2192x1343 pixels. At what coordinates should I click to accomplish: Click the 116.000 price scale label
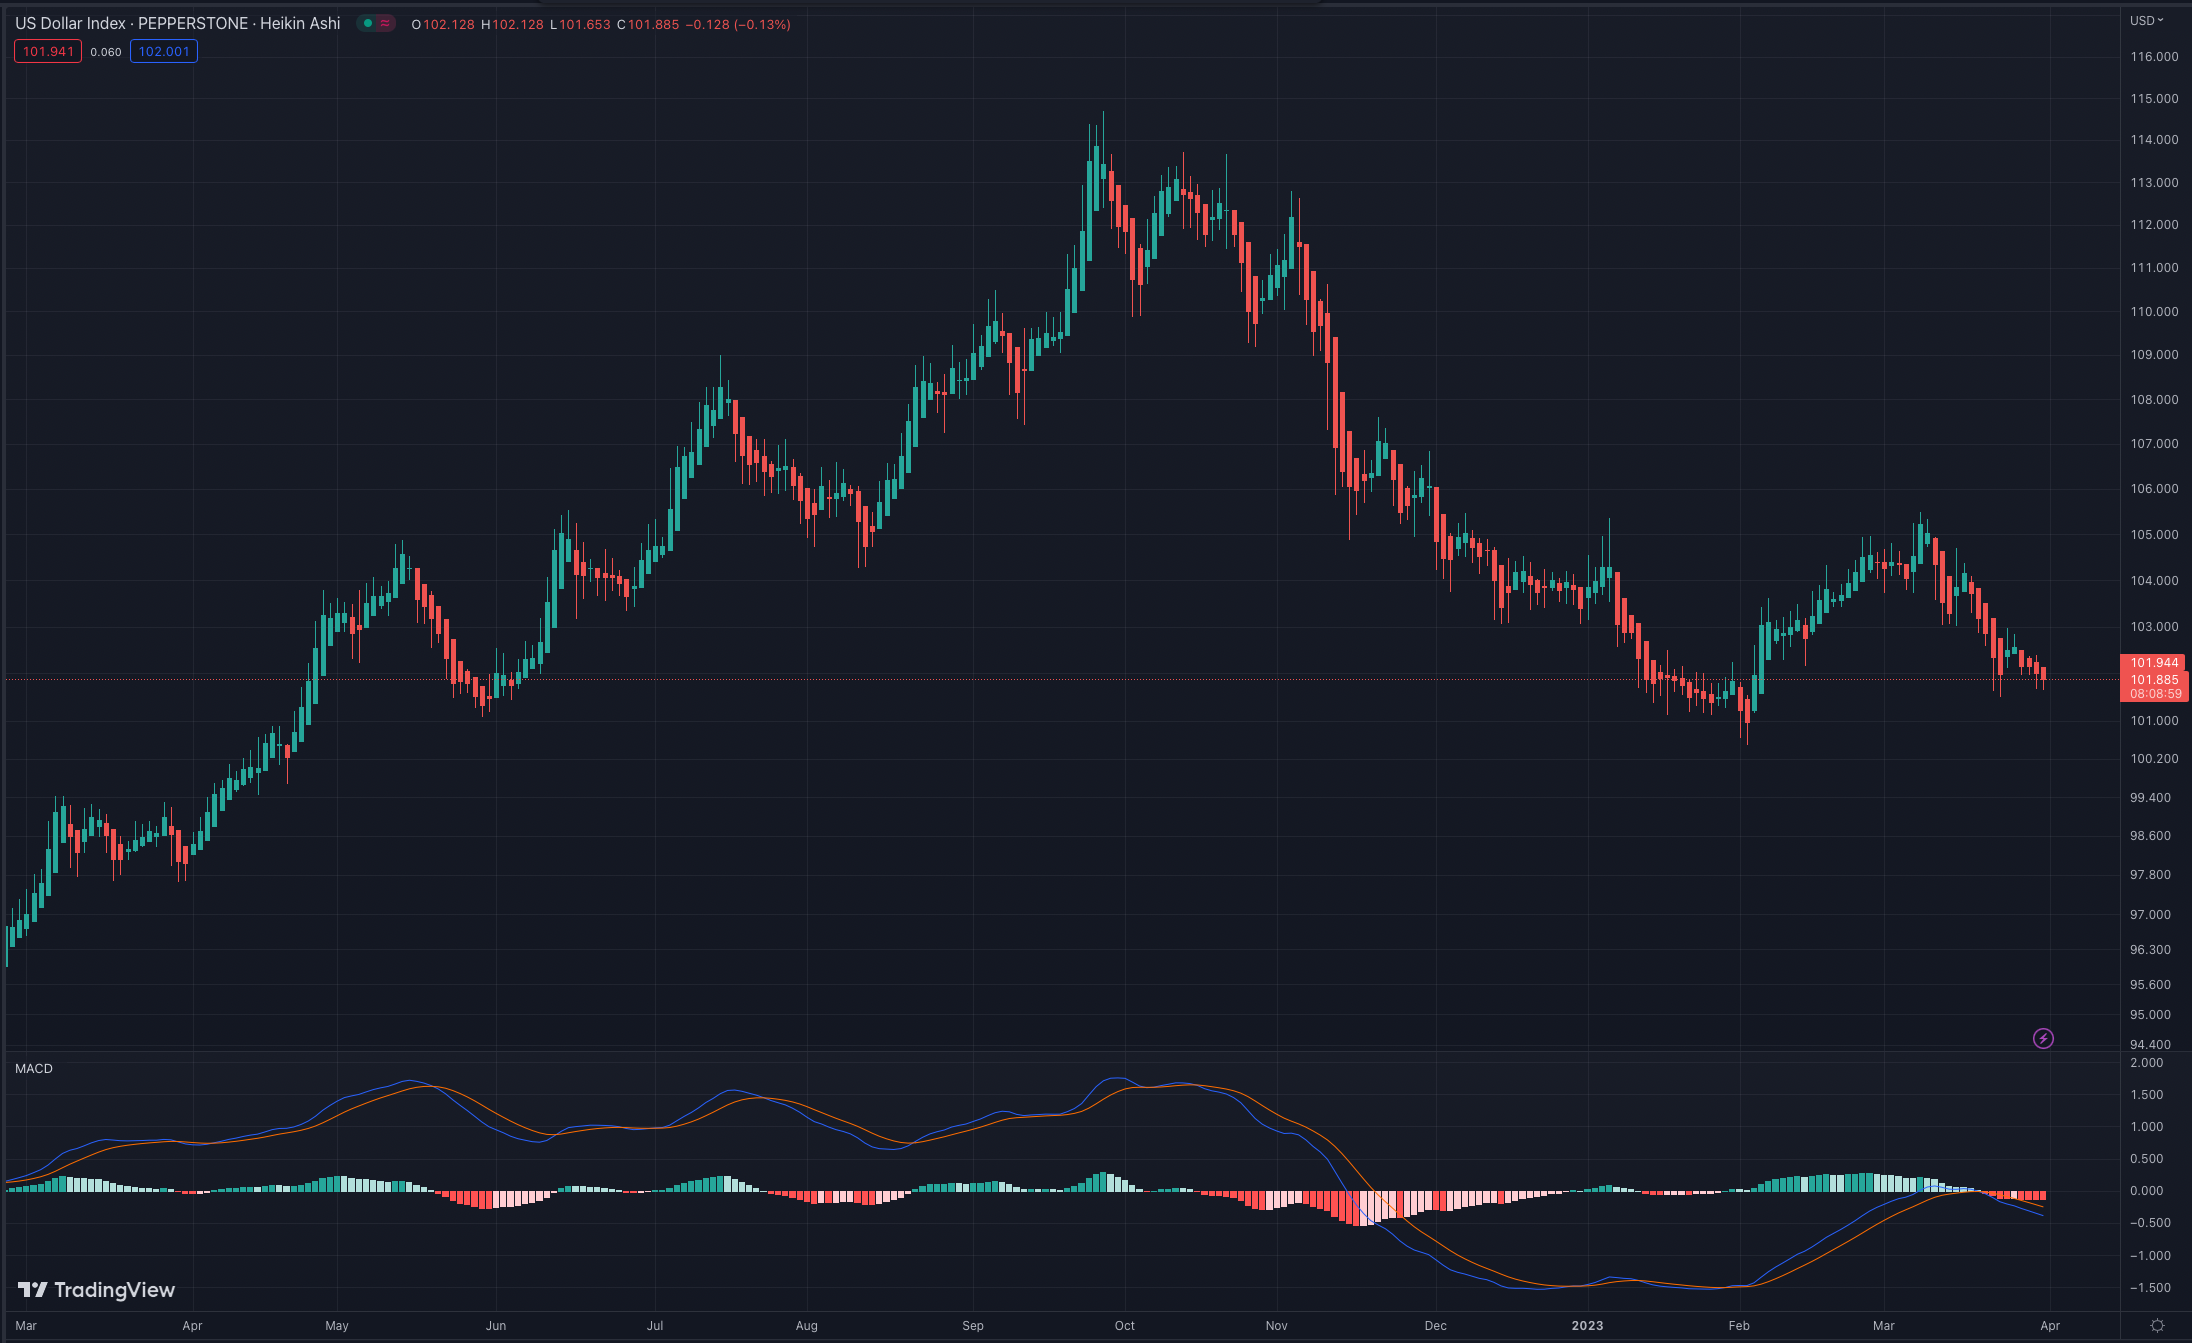point(2154,57)
